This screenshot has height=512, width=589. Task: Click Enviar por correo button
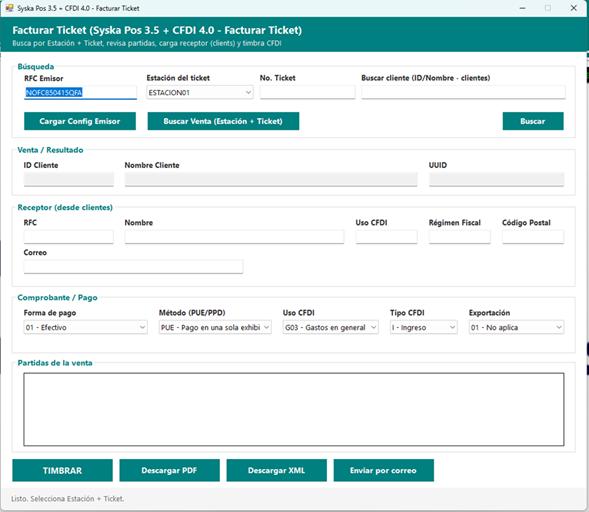click(x=384, y=470)
